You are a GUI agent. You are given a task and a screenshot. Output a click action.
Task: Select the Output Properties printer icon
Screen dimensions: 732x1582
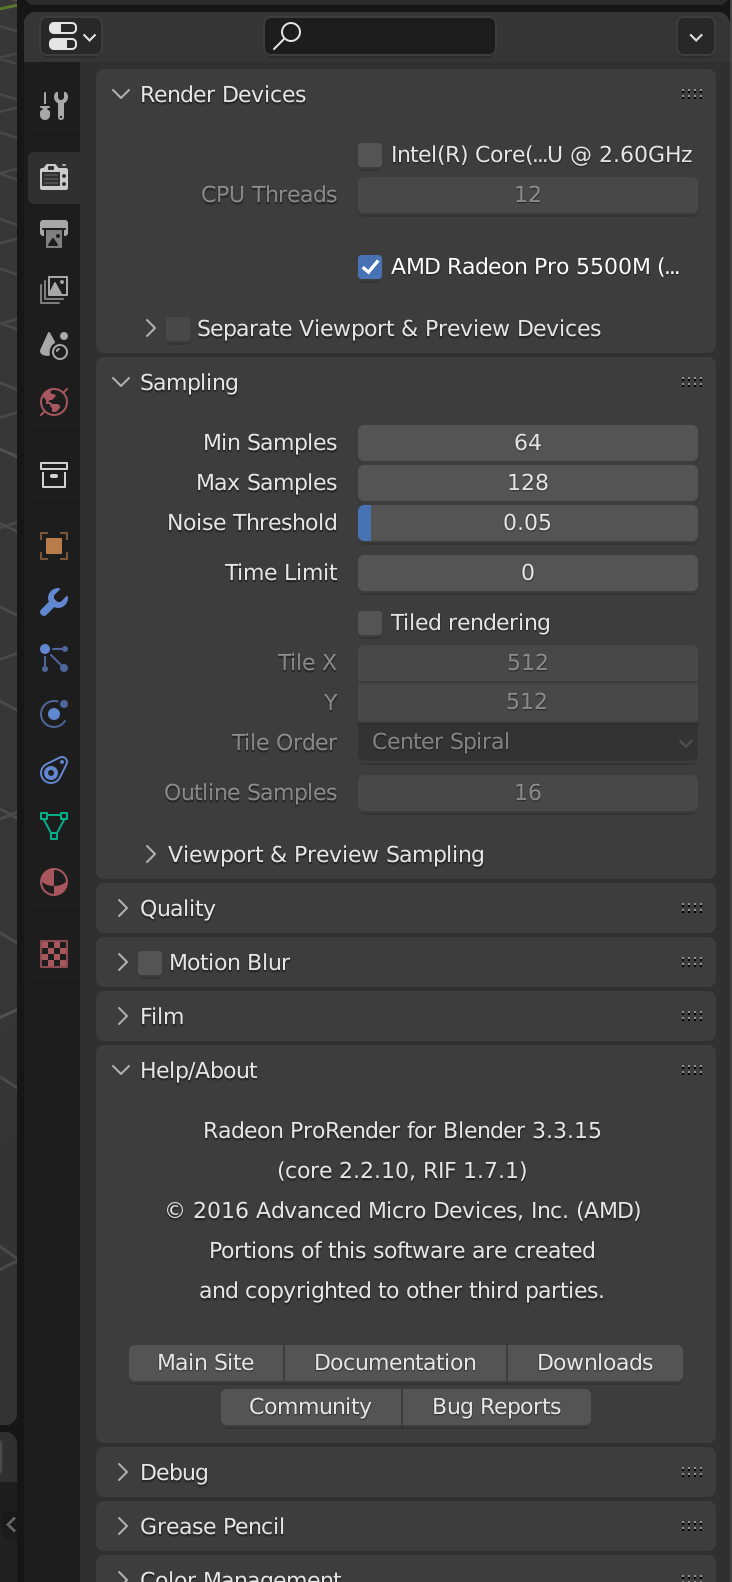[53, 233]
